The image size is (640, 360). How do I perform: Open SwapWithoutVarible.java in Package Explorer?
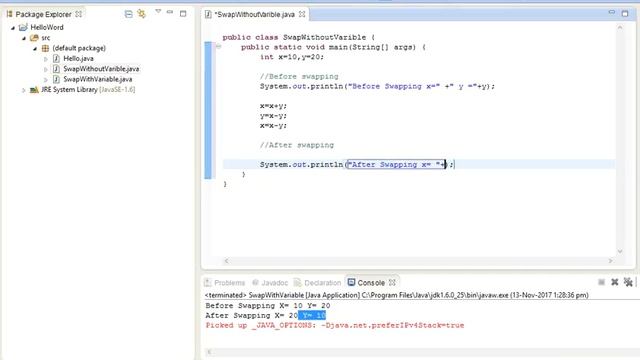coord(101,69)
